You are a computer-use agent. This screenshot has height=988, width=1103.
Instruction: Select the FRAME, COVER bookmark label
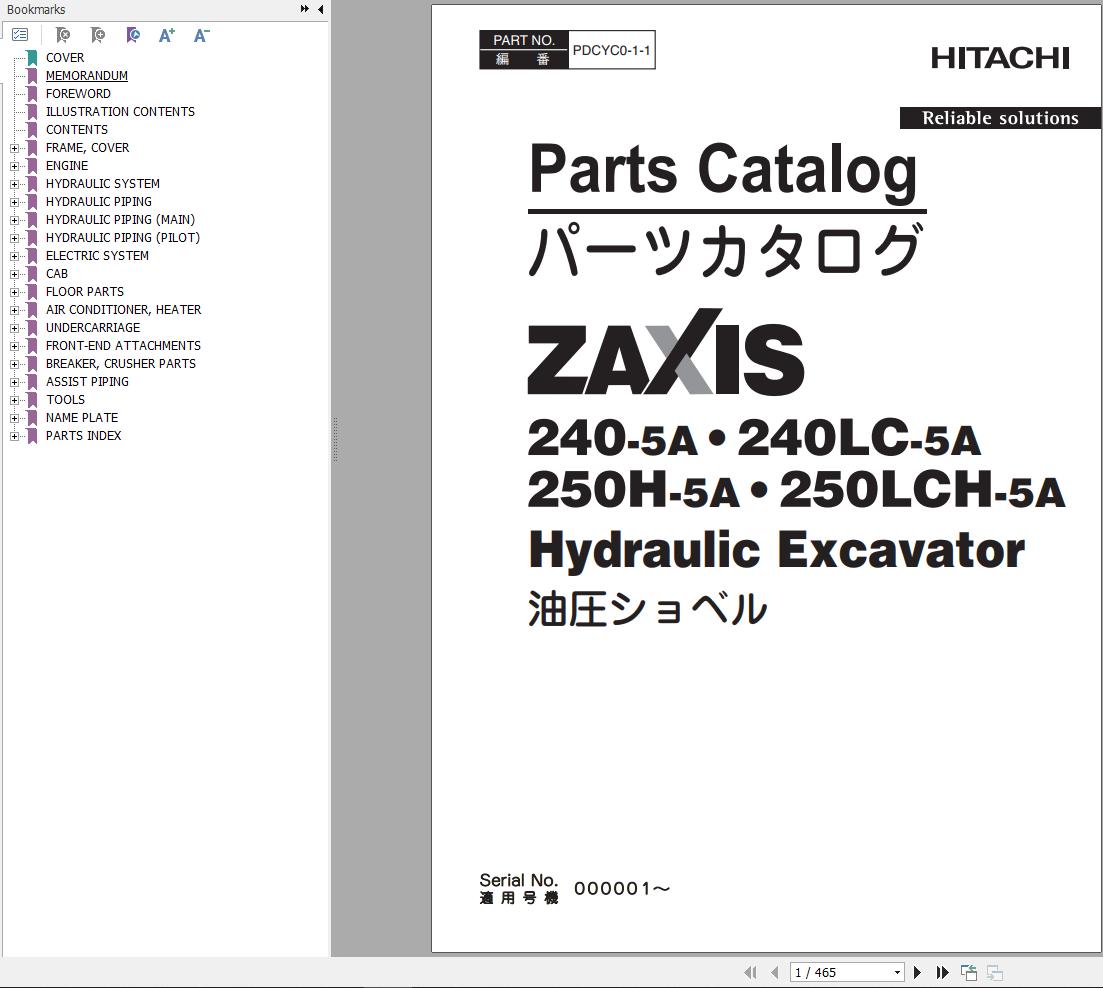(x=87, y=148)
